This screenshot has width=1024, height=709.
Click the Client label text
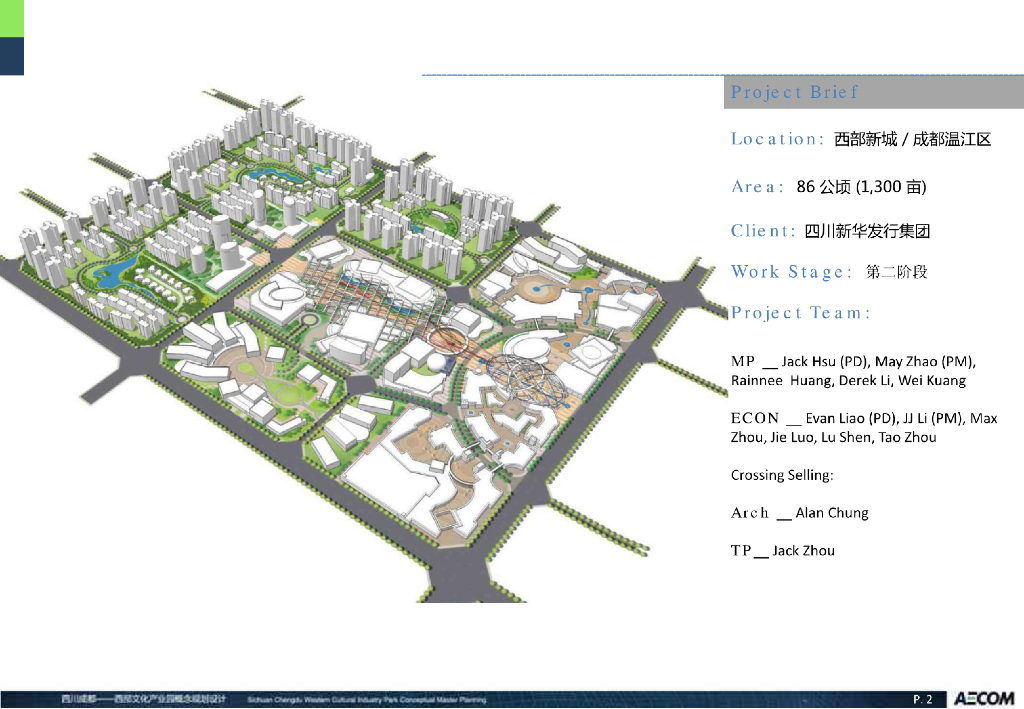click(x=764, y=231)
